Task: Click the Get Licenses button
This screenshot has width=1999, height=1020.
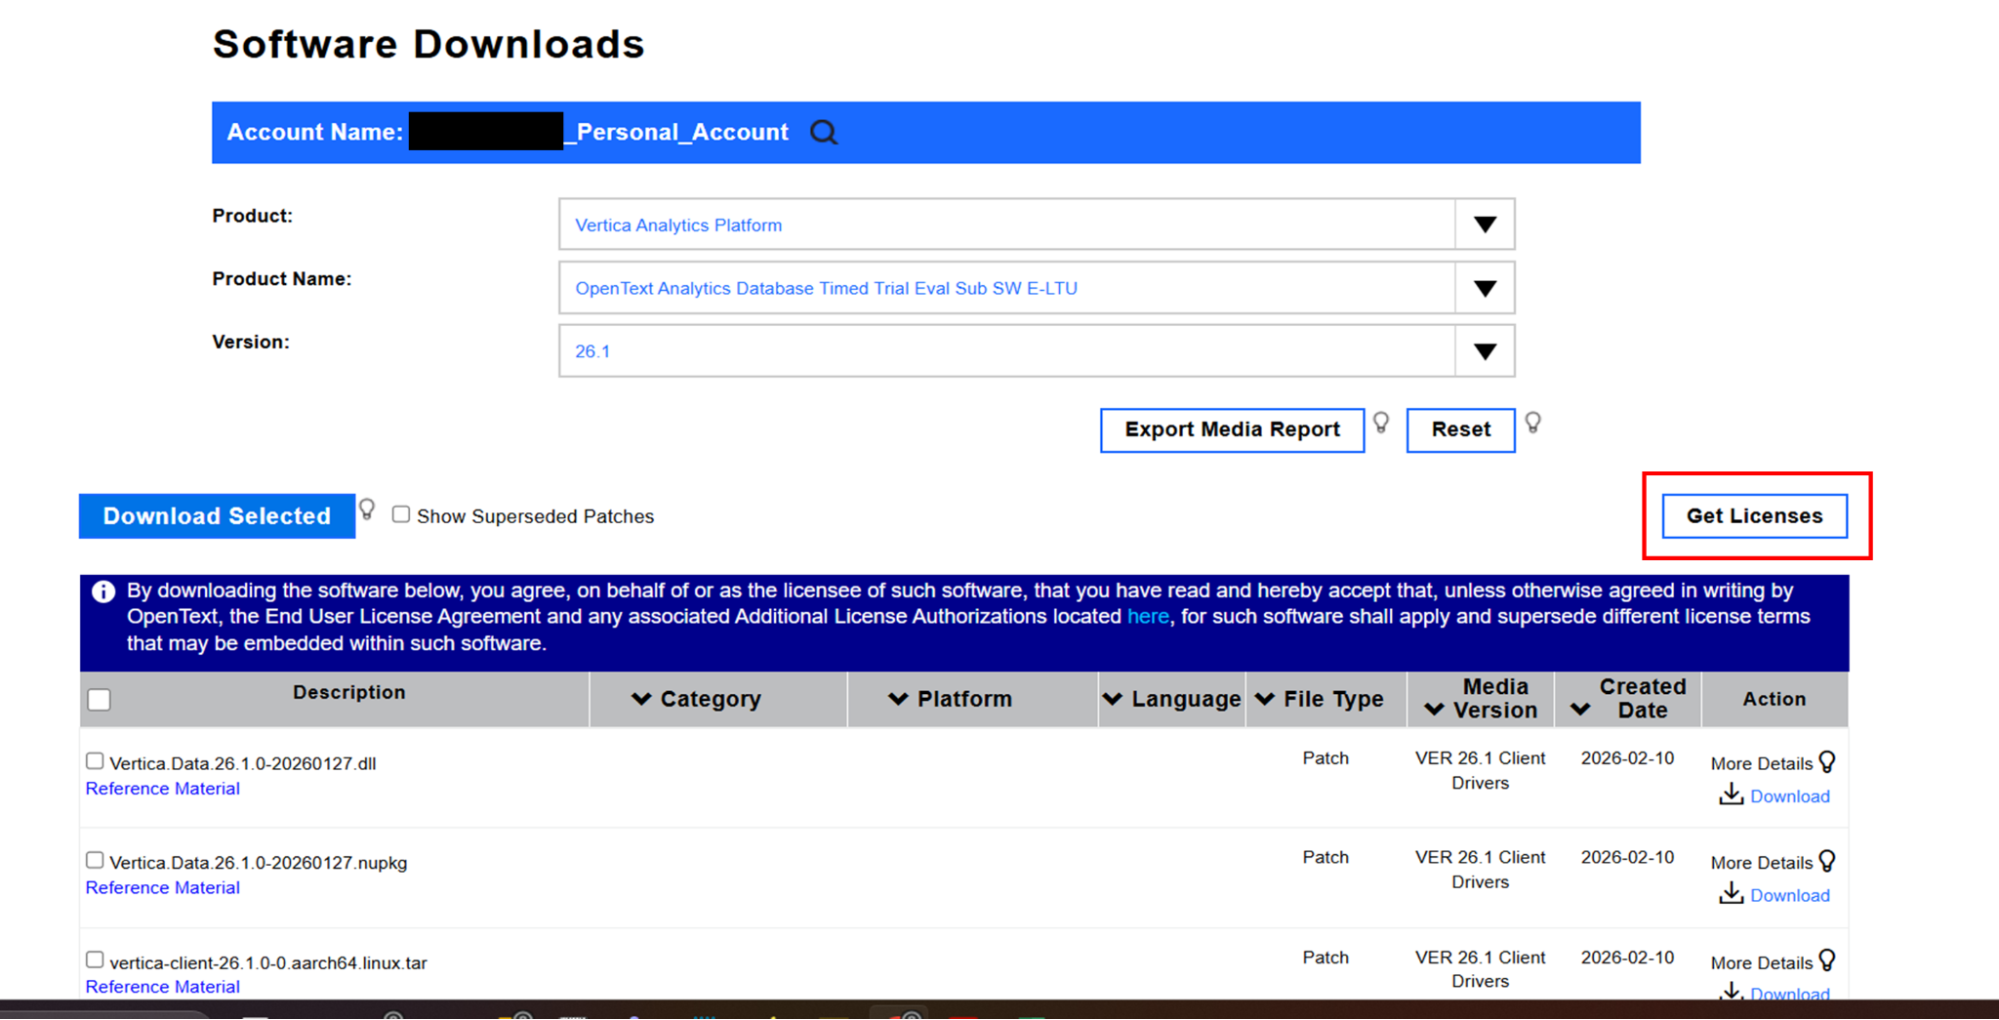Action: [x=1754, y=516]
